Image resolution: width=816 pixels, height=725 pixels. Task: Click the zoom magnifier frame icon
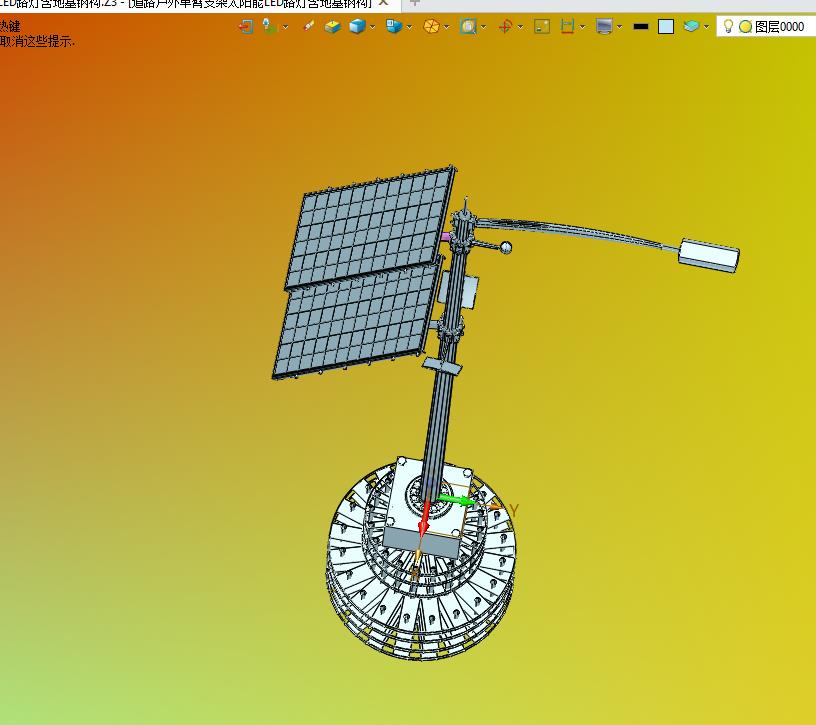tap(468, 26)
